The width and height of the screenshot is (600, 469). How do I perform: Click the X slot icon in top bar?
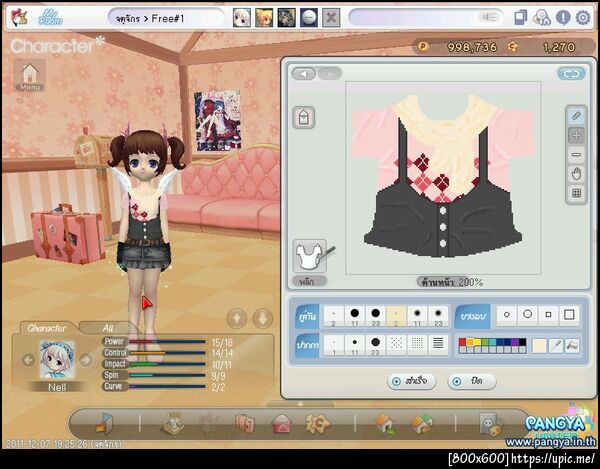(x=331, y=18)
